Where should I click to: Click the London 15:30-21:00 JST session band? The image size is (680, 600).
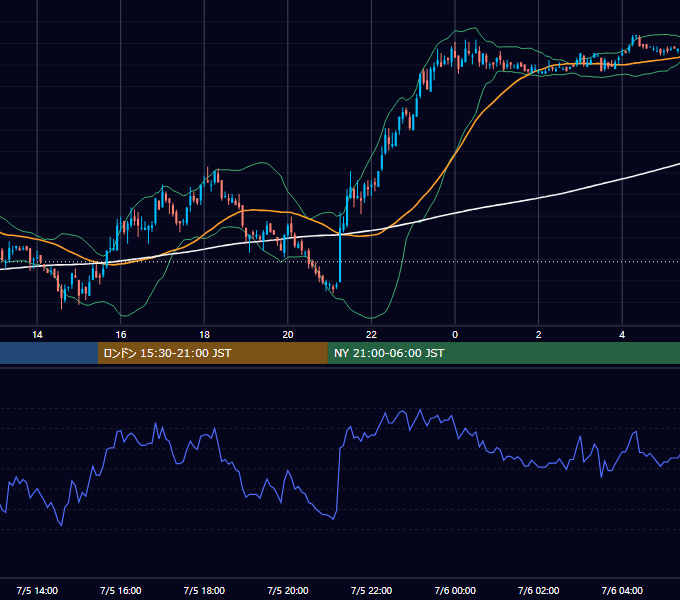point(212,353)
